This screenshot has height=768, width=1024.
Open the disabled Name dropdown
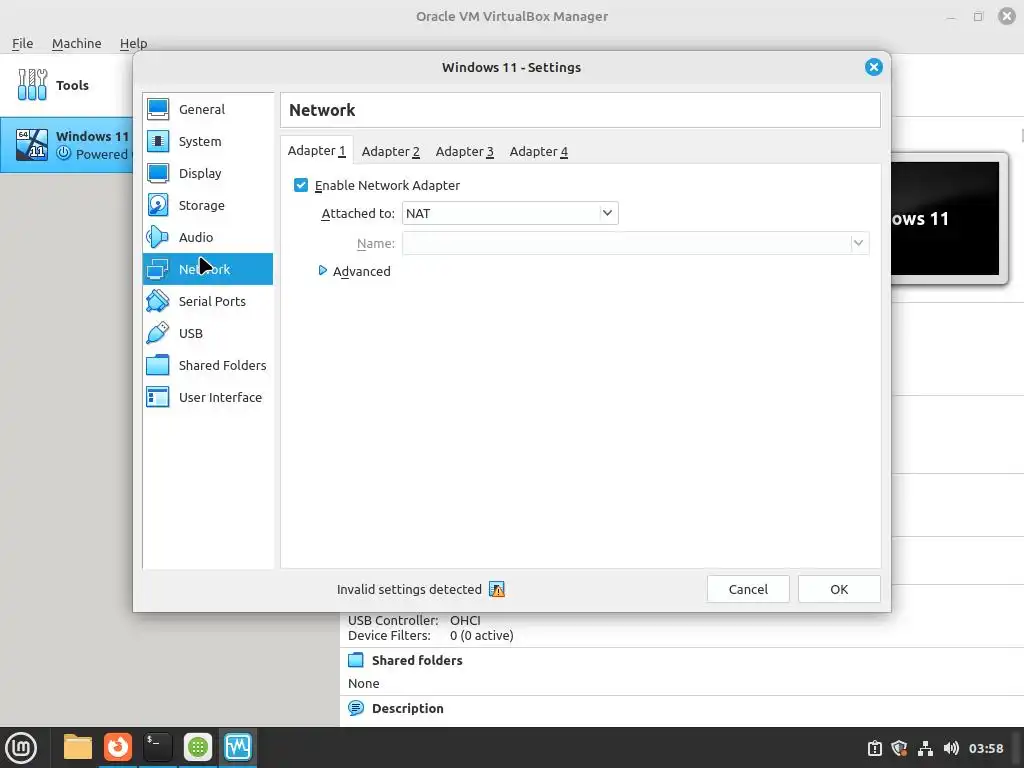point(635,244)
